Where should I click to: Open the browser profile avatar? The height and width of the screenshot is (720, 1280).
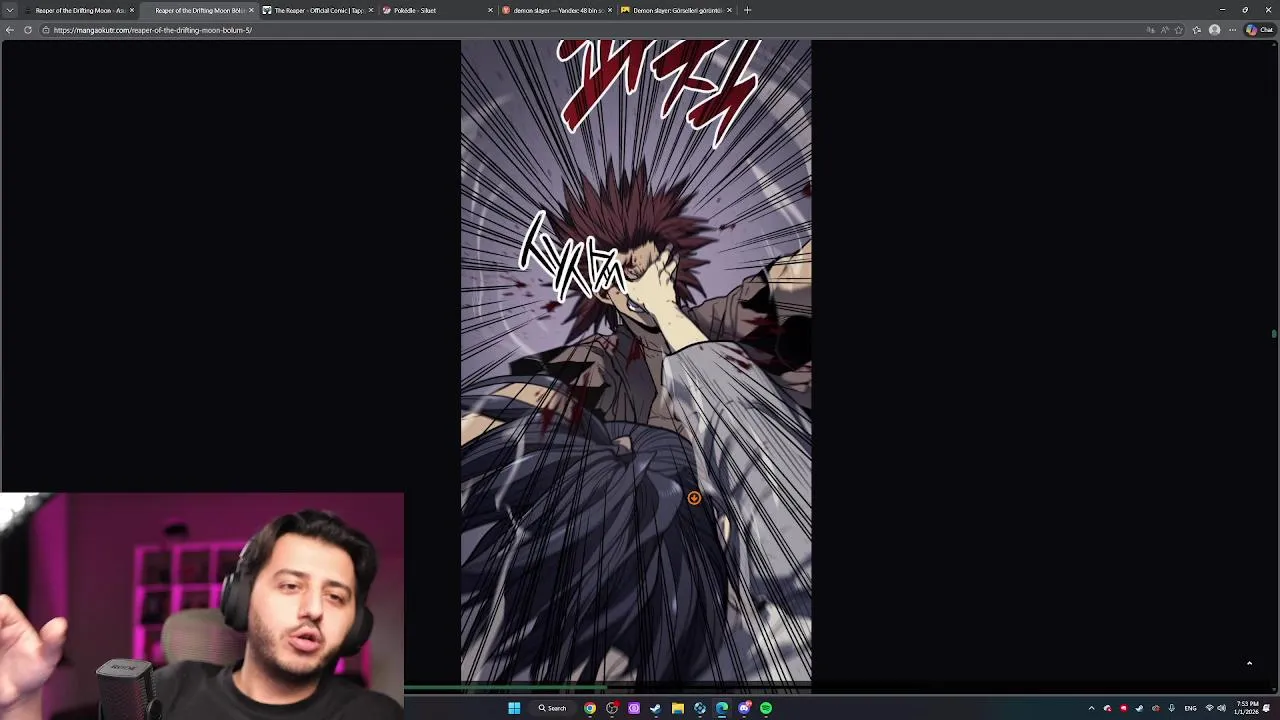(1214, 30)
